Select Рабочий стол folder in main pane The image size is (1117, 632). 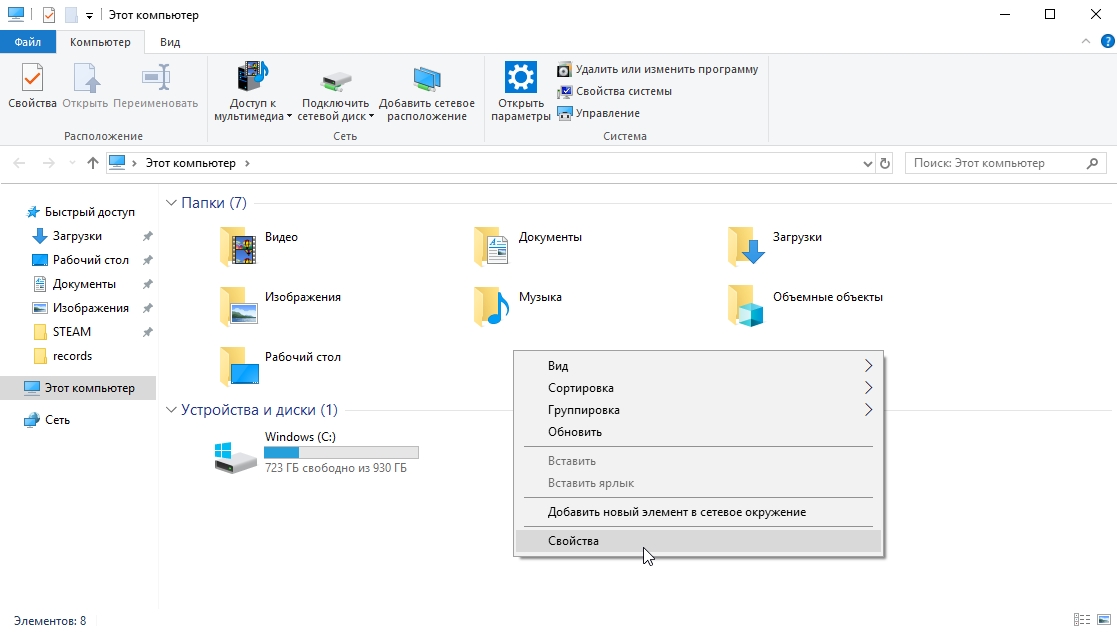point(281,366)
